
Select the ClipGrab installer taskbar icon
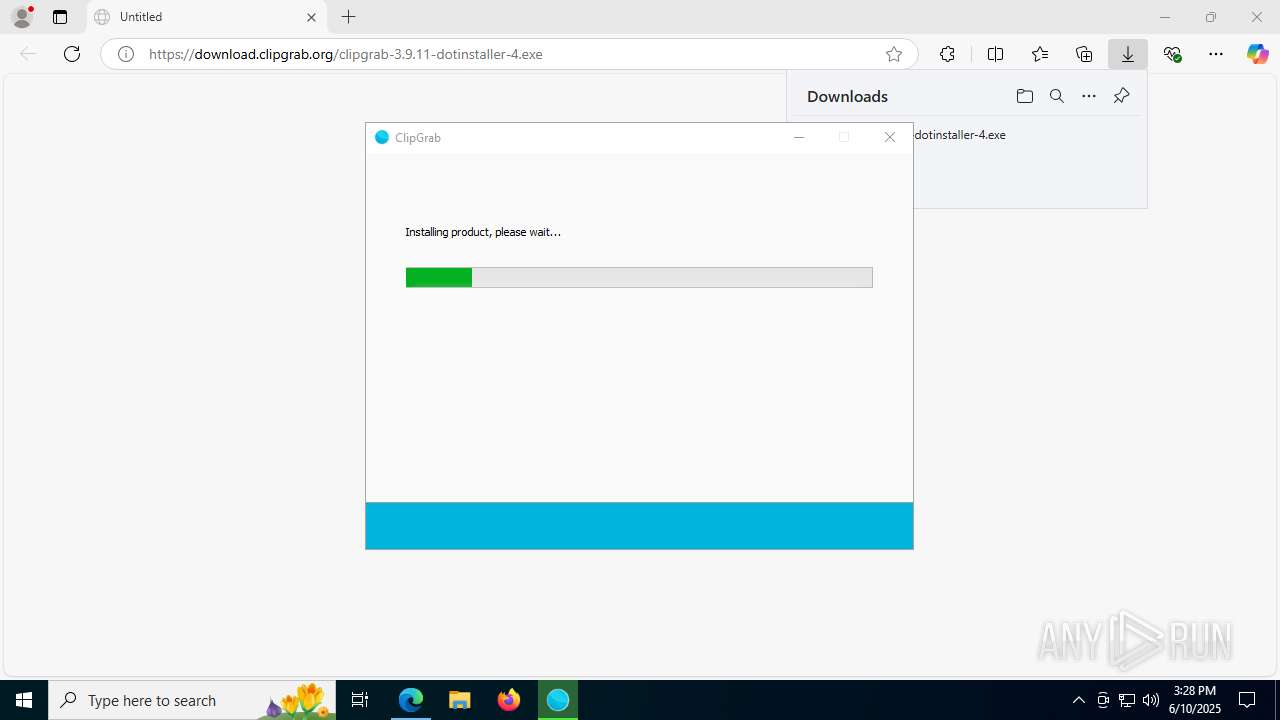558,700
